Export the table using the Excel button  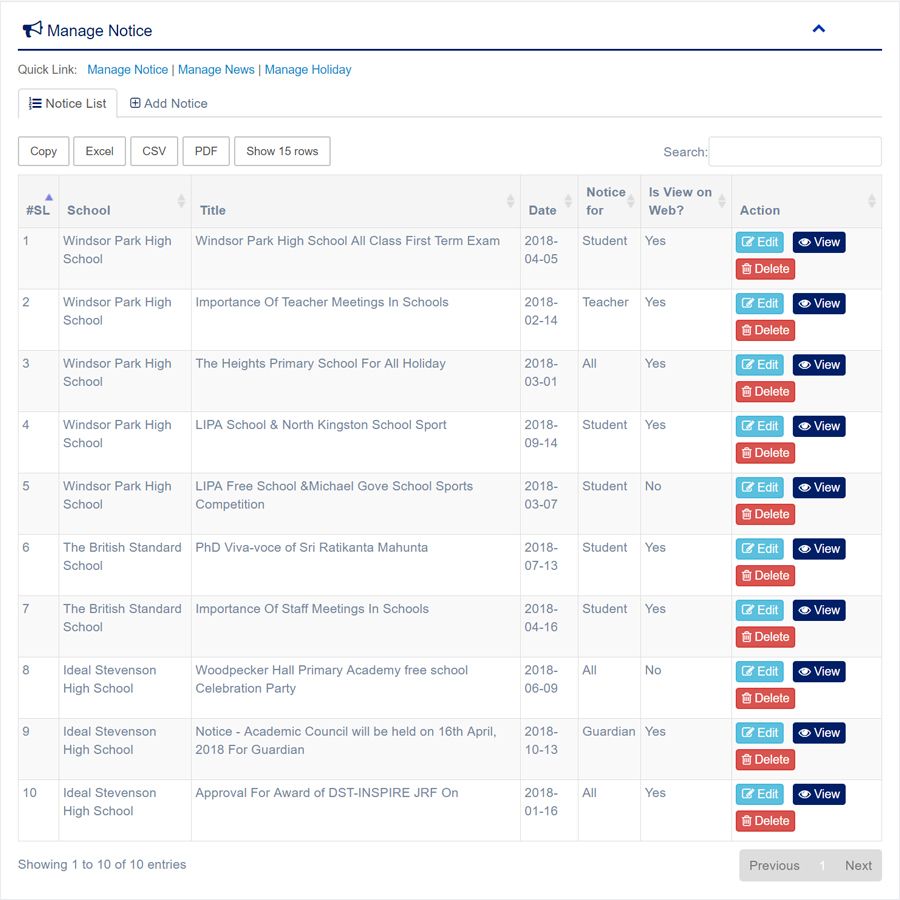[x=99, y=151]
